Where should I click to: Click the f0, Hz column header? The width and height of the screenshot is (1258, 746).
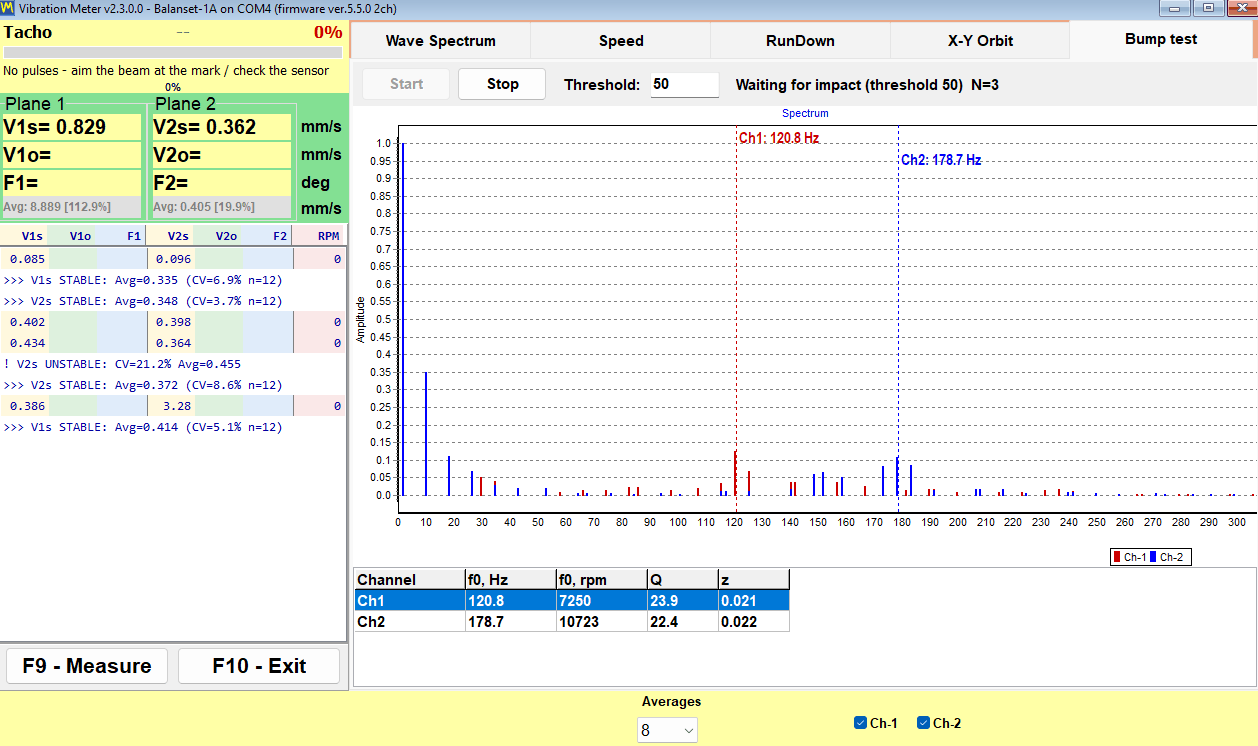(510, 580)
